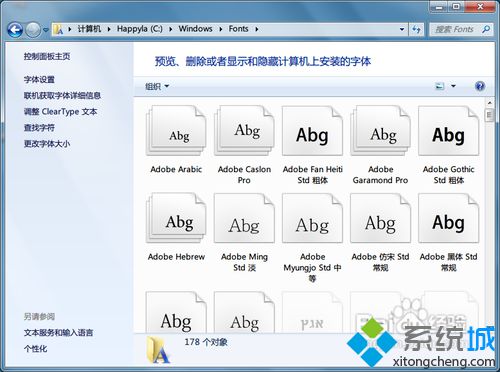Select the Adobe Gothic Std font icon
This screenshot has width=500, height=372.
[x=448, y=131]
